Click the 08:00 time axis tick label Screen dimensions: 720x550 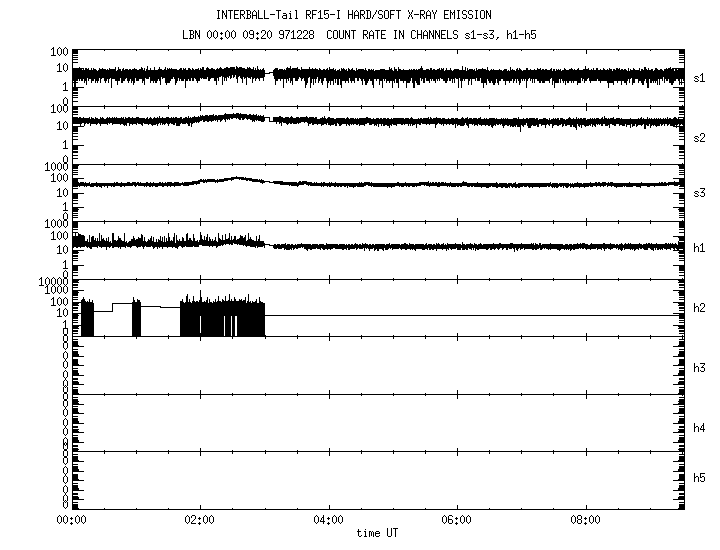(585, 520)
